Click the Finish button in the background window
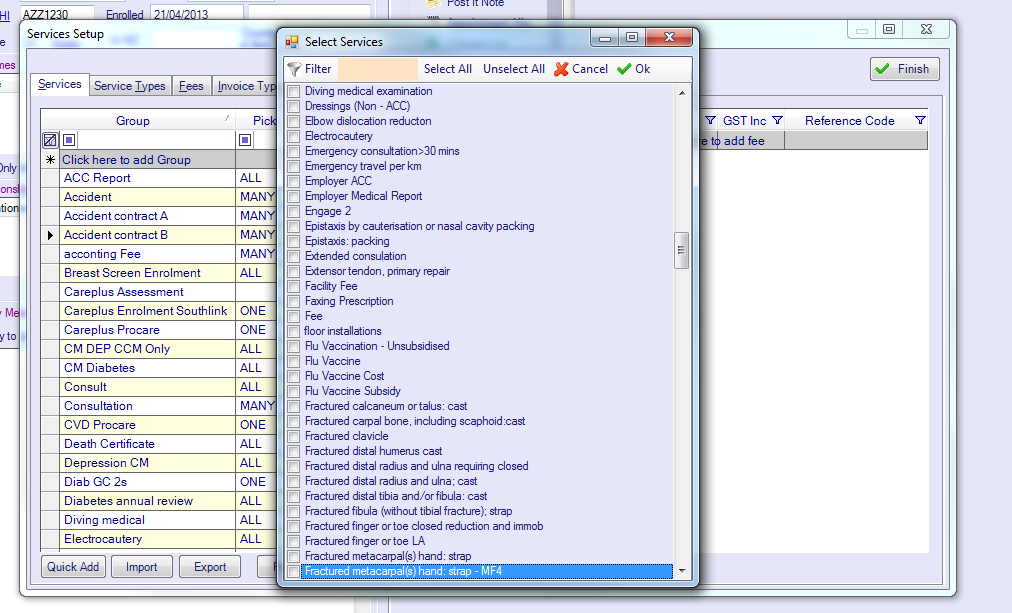The height and width of the screenshot is (613, 1012). pyautogui.click(x=904, y=69)
